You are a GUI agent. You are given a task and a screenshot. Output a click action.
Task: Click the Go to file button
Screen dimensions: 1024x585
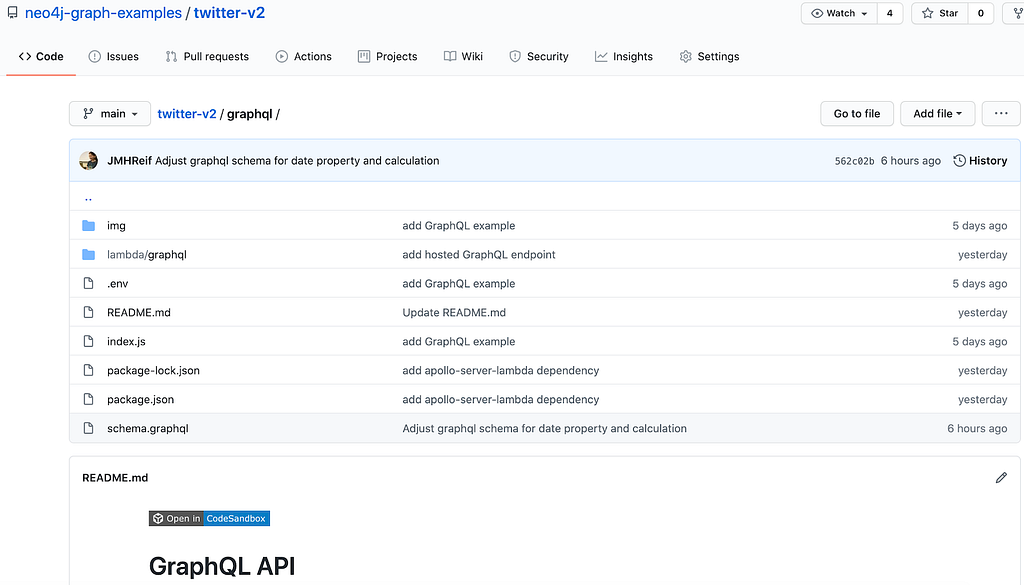click(x=857, y=114)
